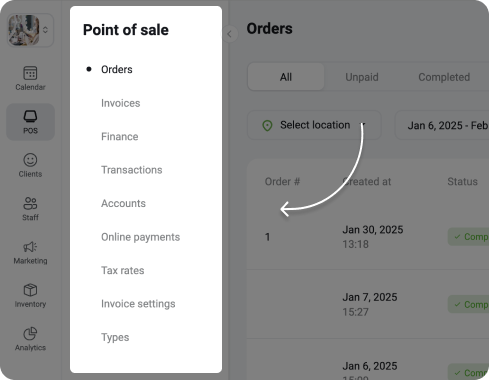The height and width of the screenshot is (380, 489).
Task: Switch to the Completed tab
Action: (444, 77)
